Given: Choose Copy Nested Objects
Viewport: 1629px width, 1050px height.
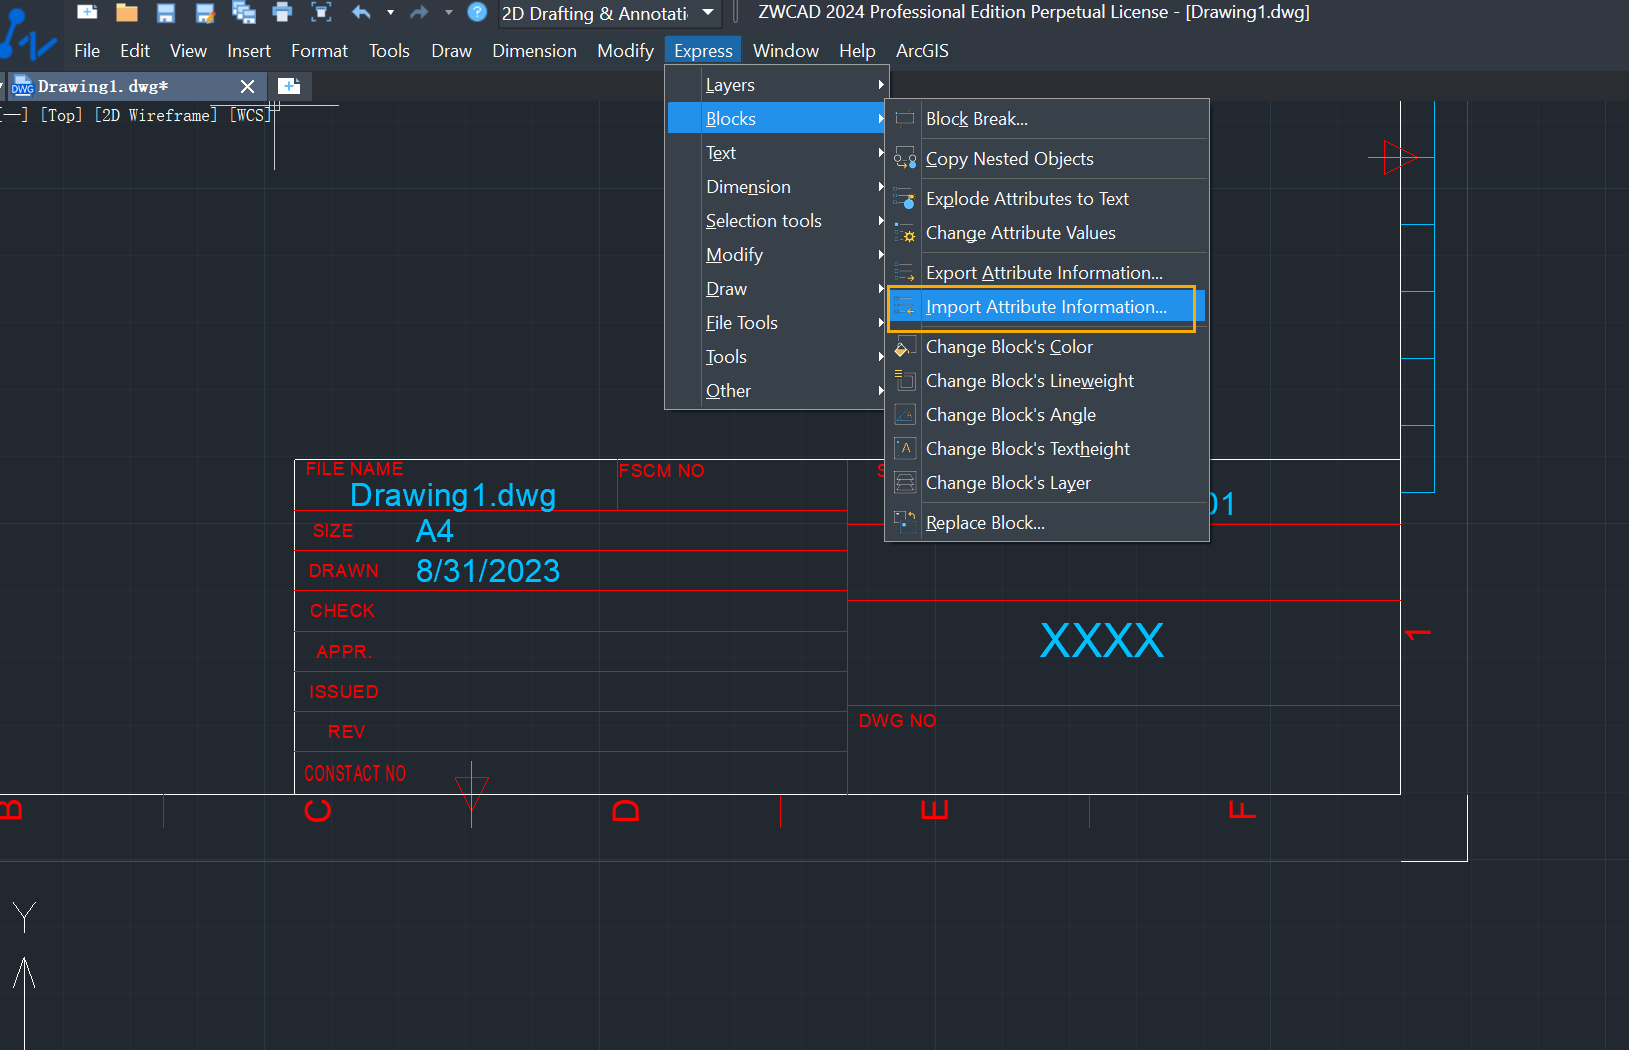Looking at the screenshot, I should coord(1047,159).
